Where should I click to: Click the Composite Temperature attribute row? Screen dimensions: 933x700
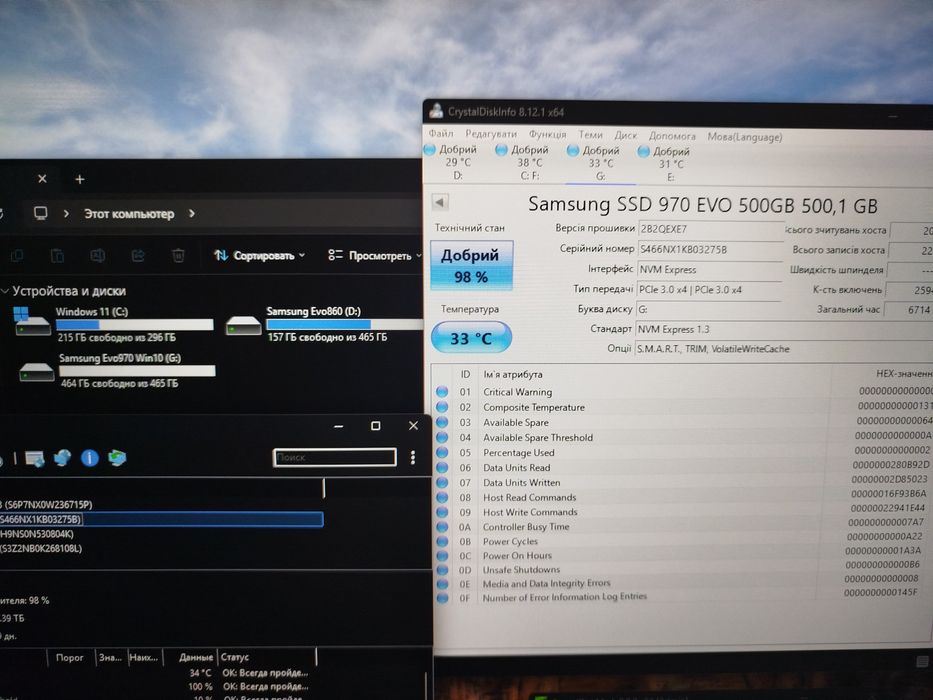coord(682,407)
